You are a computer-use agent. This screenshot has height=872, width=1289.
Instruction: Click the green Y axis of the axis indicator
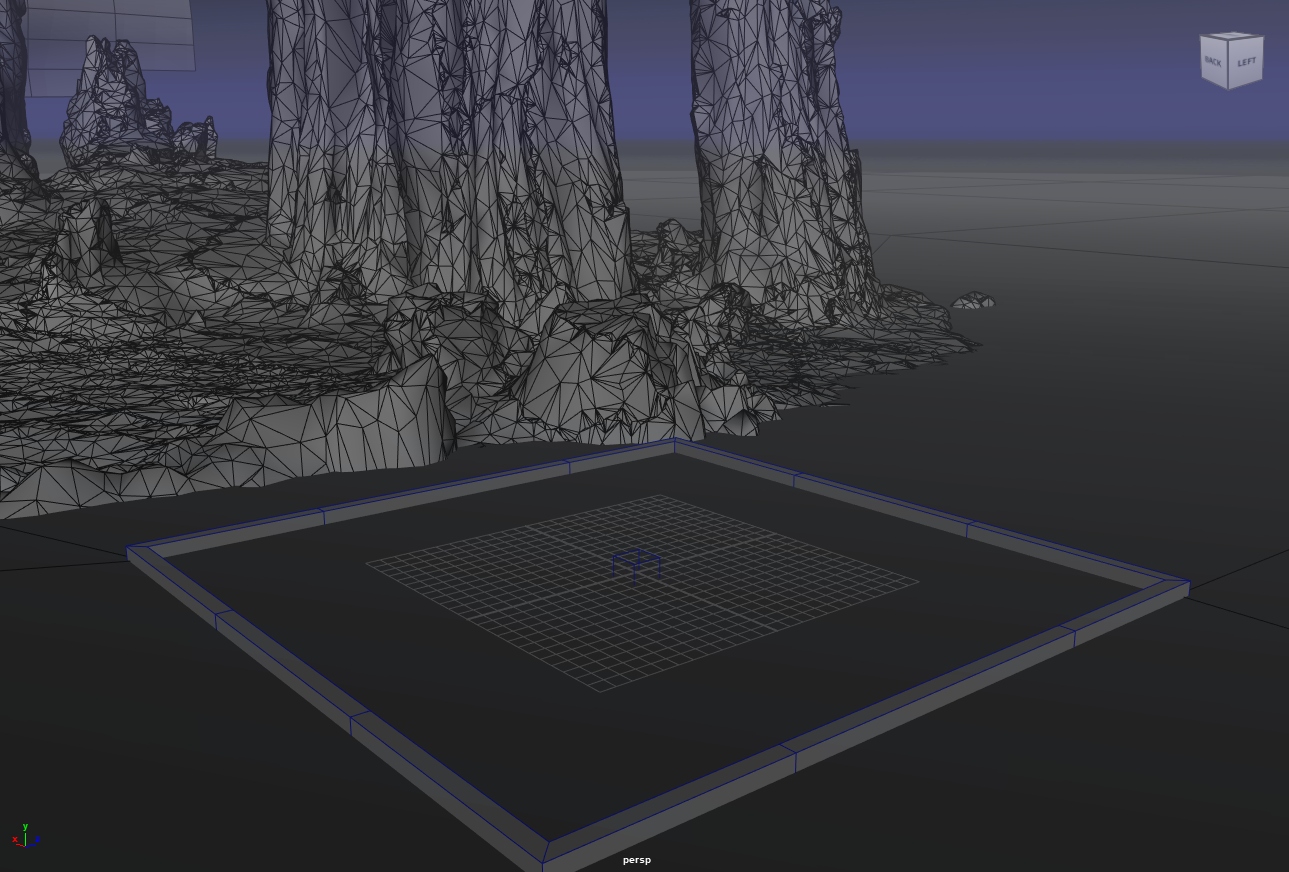pyautogui.click(x=25, y=834)
